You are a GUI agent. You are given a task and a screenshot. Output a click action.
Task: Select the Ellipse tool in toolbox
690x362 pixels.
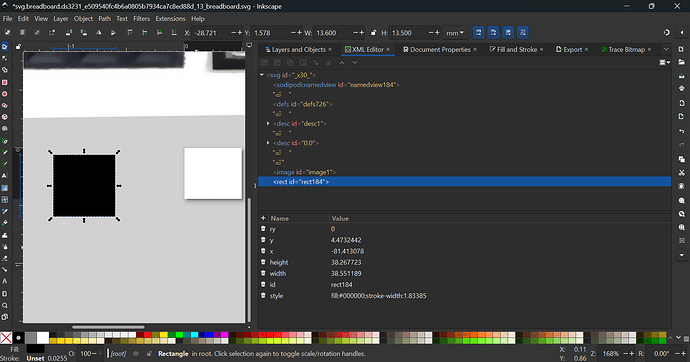[5, 94]
